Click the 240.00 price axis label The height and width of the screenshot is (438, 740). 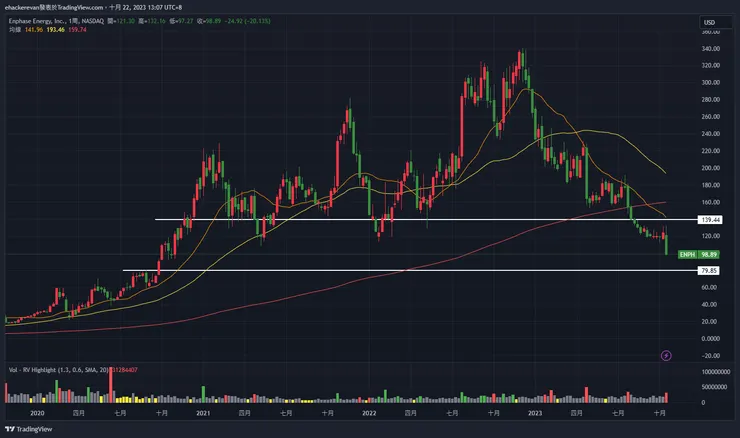tap(711, 134)
